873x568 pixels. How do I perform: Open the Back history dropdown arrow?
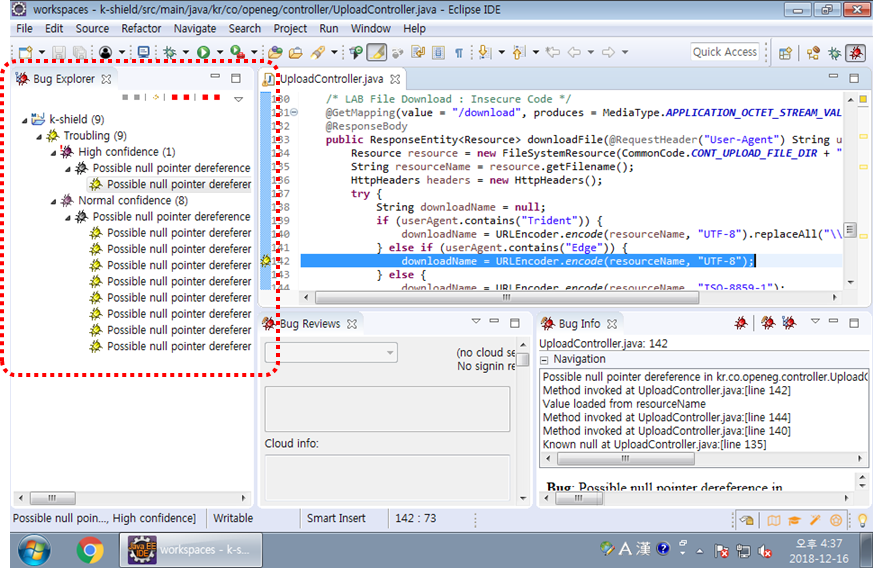pyautogui.click(x=591, y=53)
